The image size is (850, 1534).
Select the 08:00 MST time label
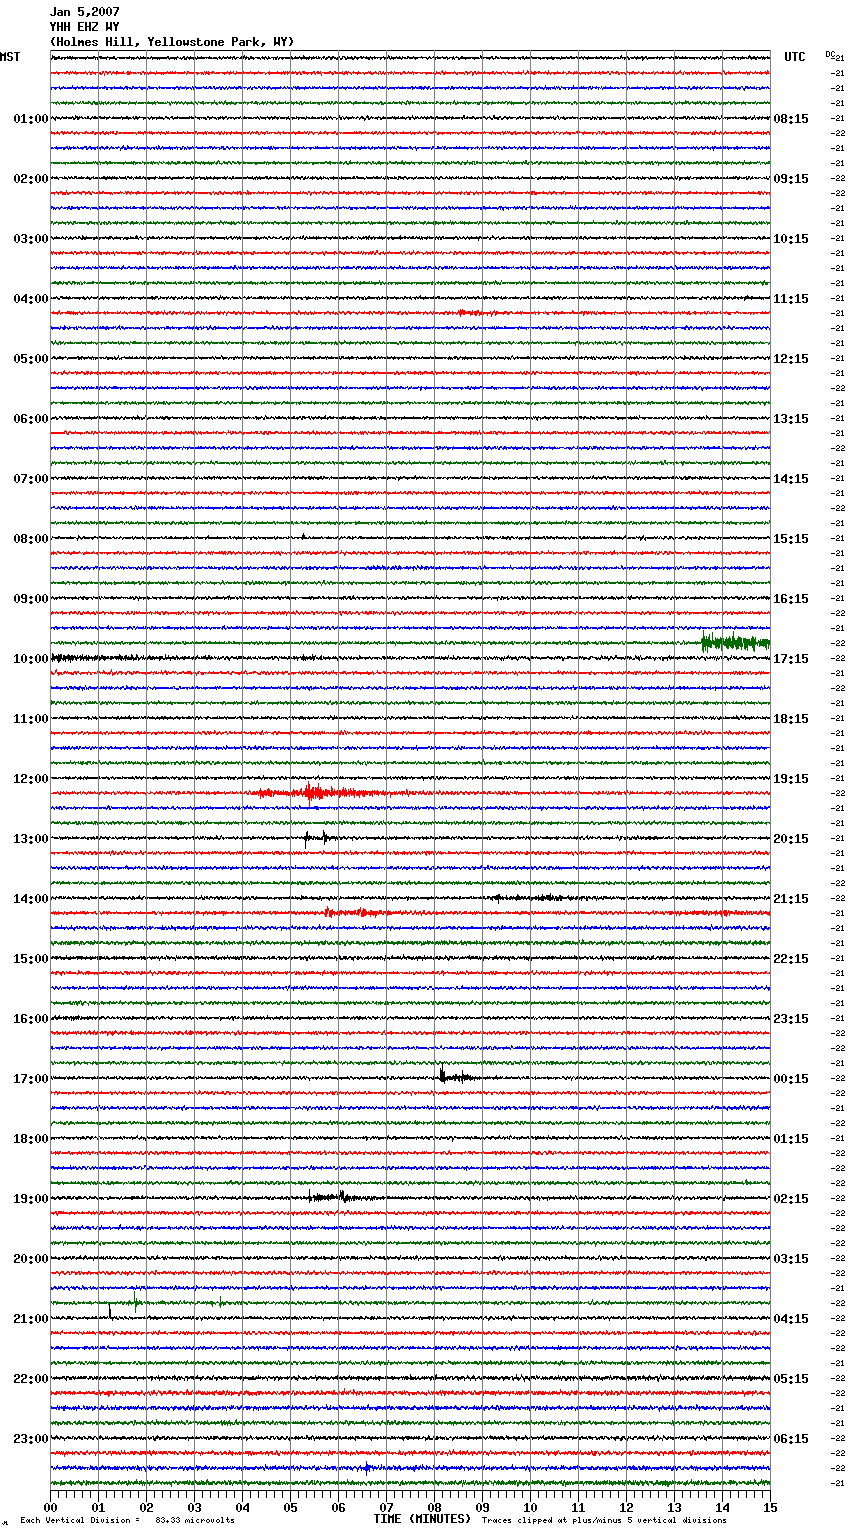(31, 539)
